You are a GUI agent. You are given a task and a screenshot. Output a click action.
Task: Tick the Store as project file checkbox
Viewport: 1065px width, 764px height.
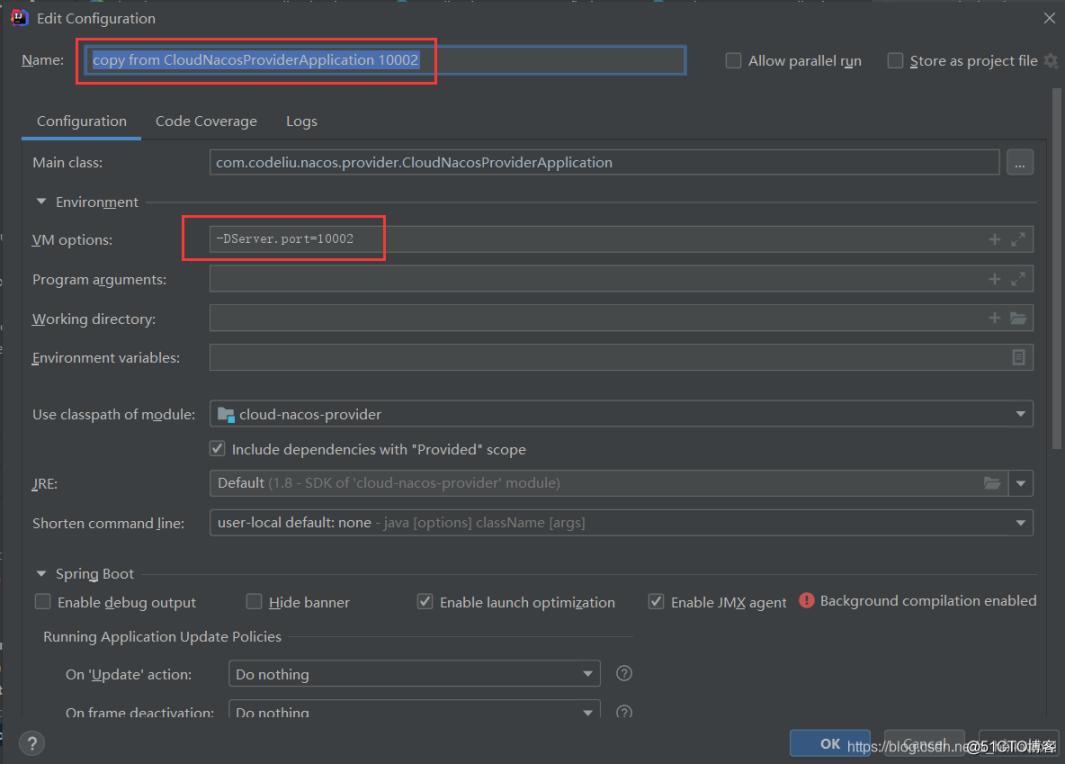click(895, 61)
